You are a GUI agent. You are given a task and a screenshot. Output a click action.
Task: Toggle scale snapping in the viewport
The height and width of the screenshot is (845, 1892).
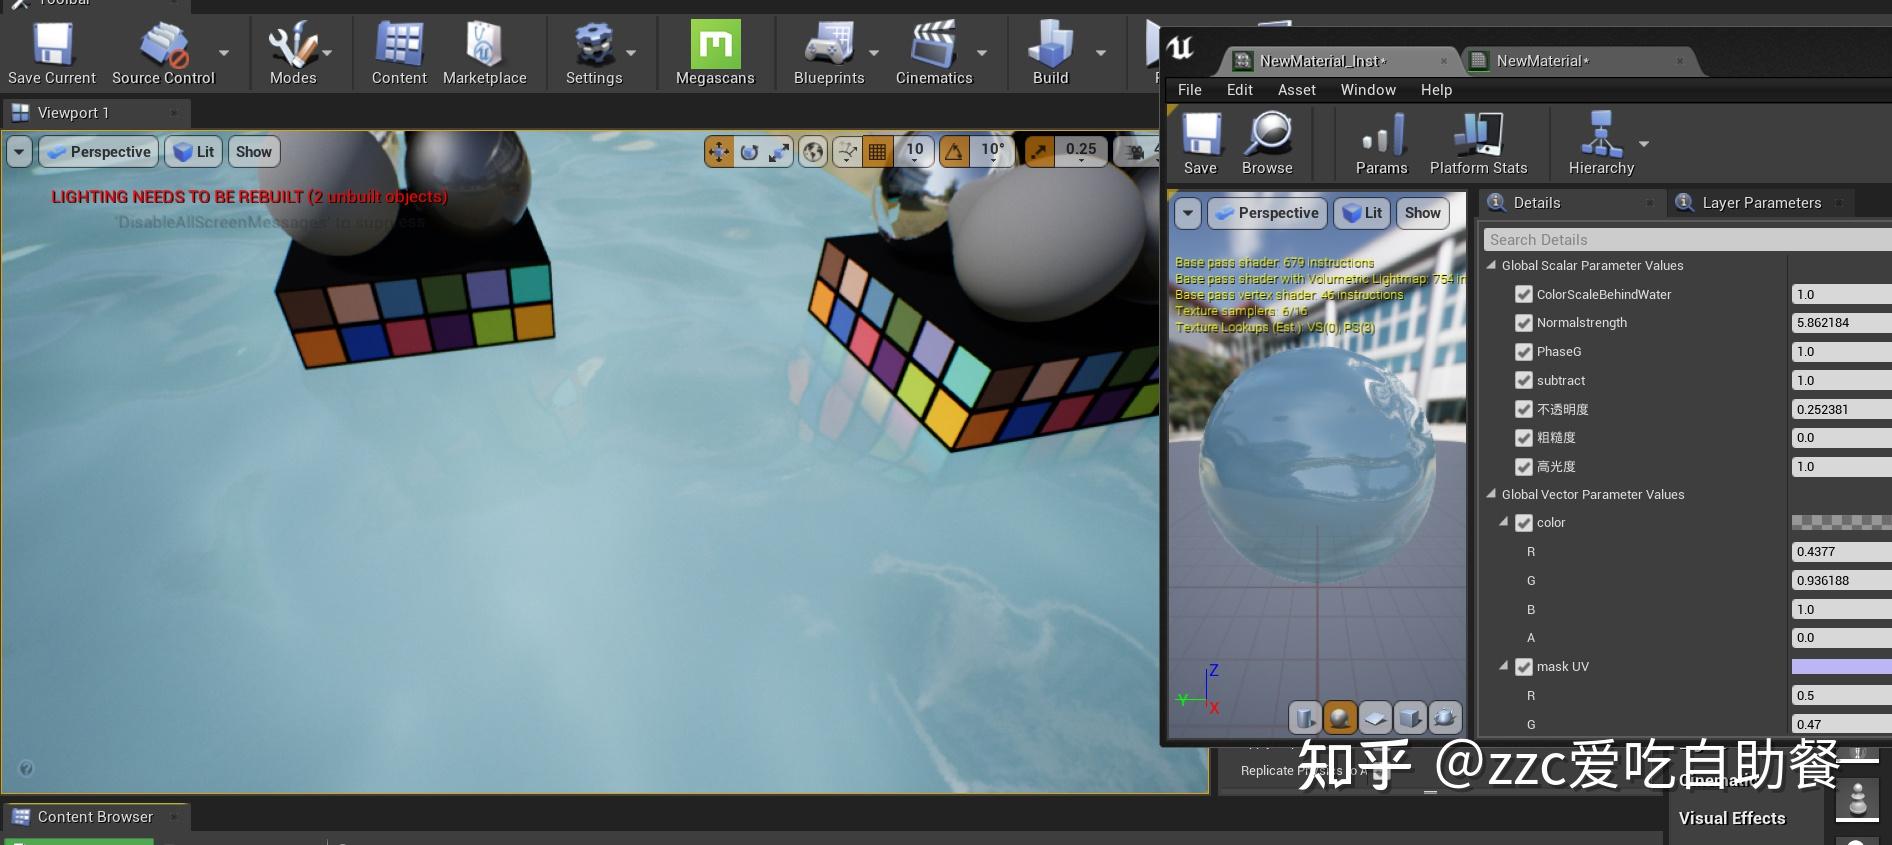pyautogui.click(x=1040, y=152)
